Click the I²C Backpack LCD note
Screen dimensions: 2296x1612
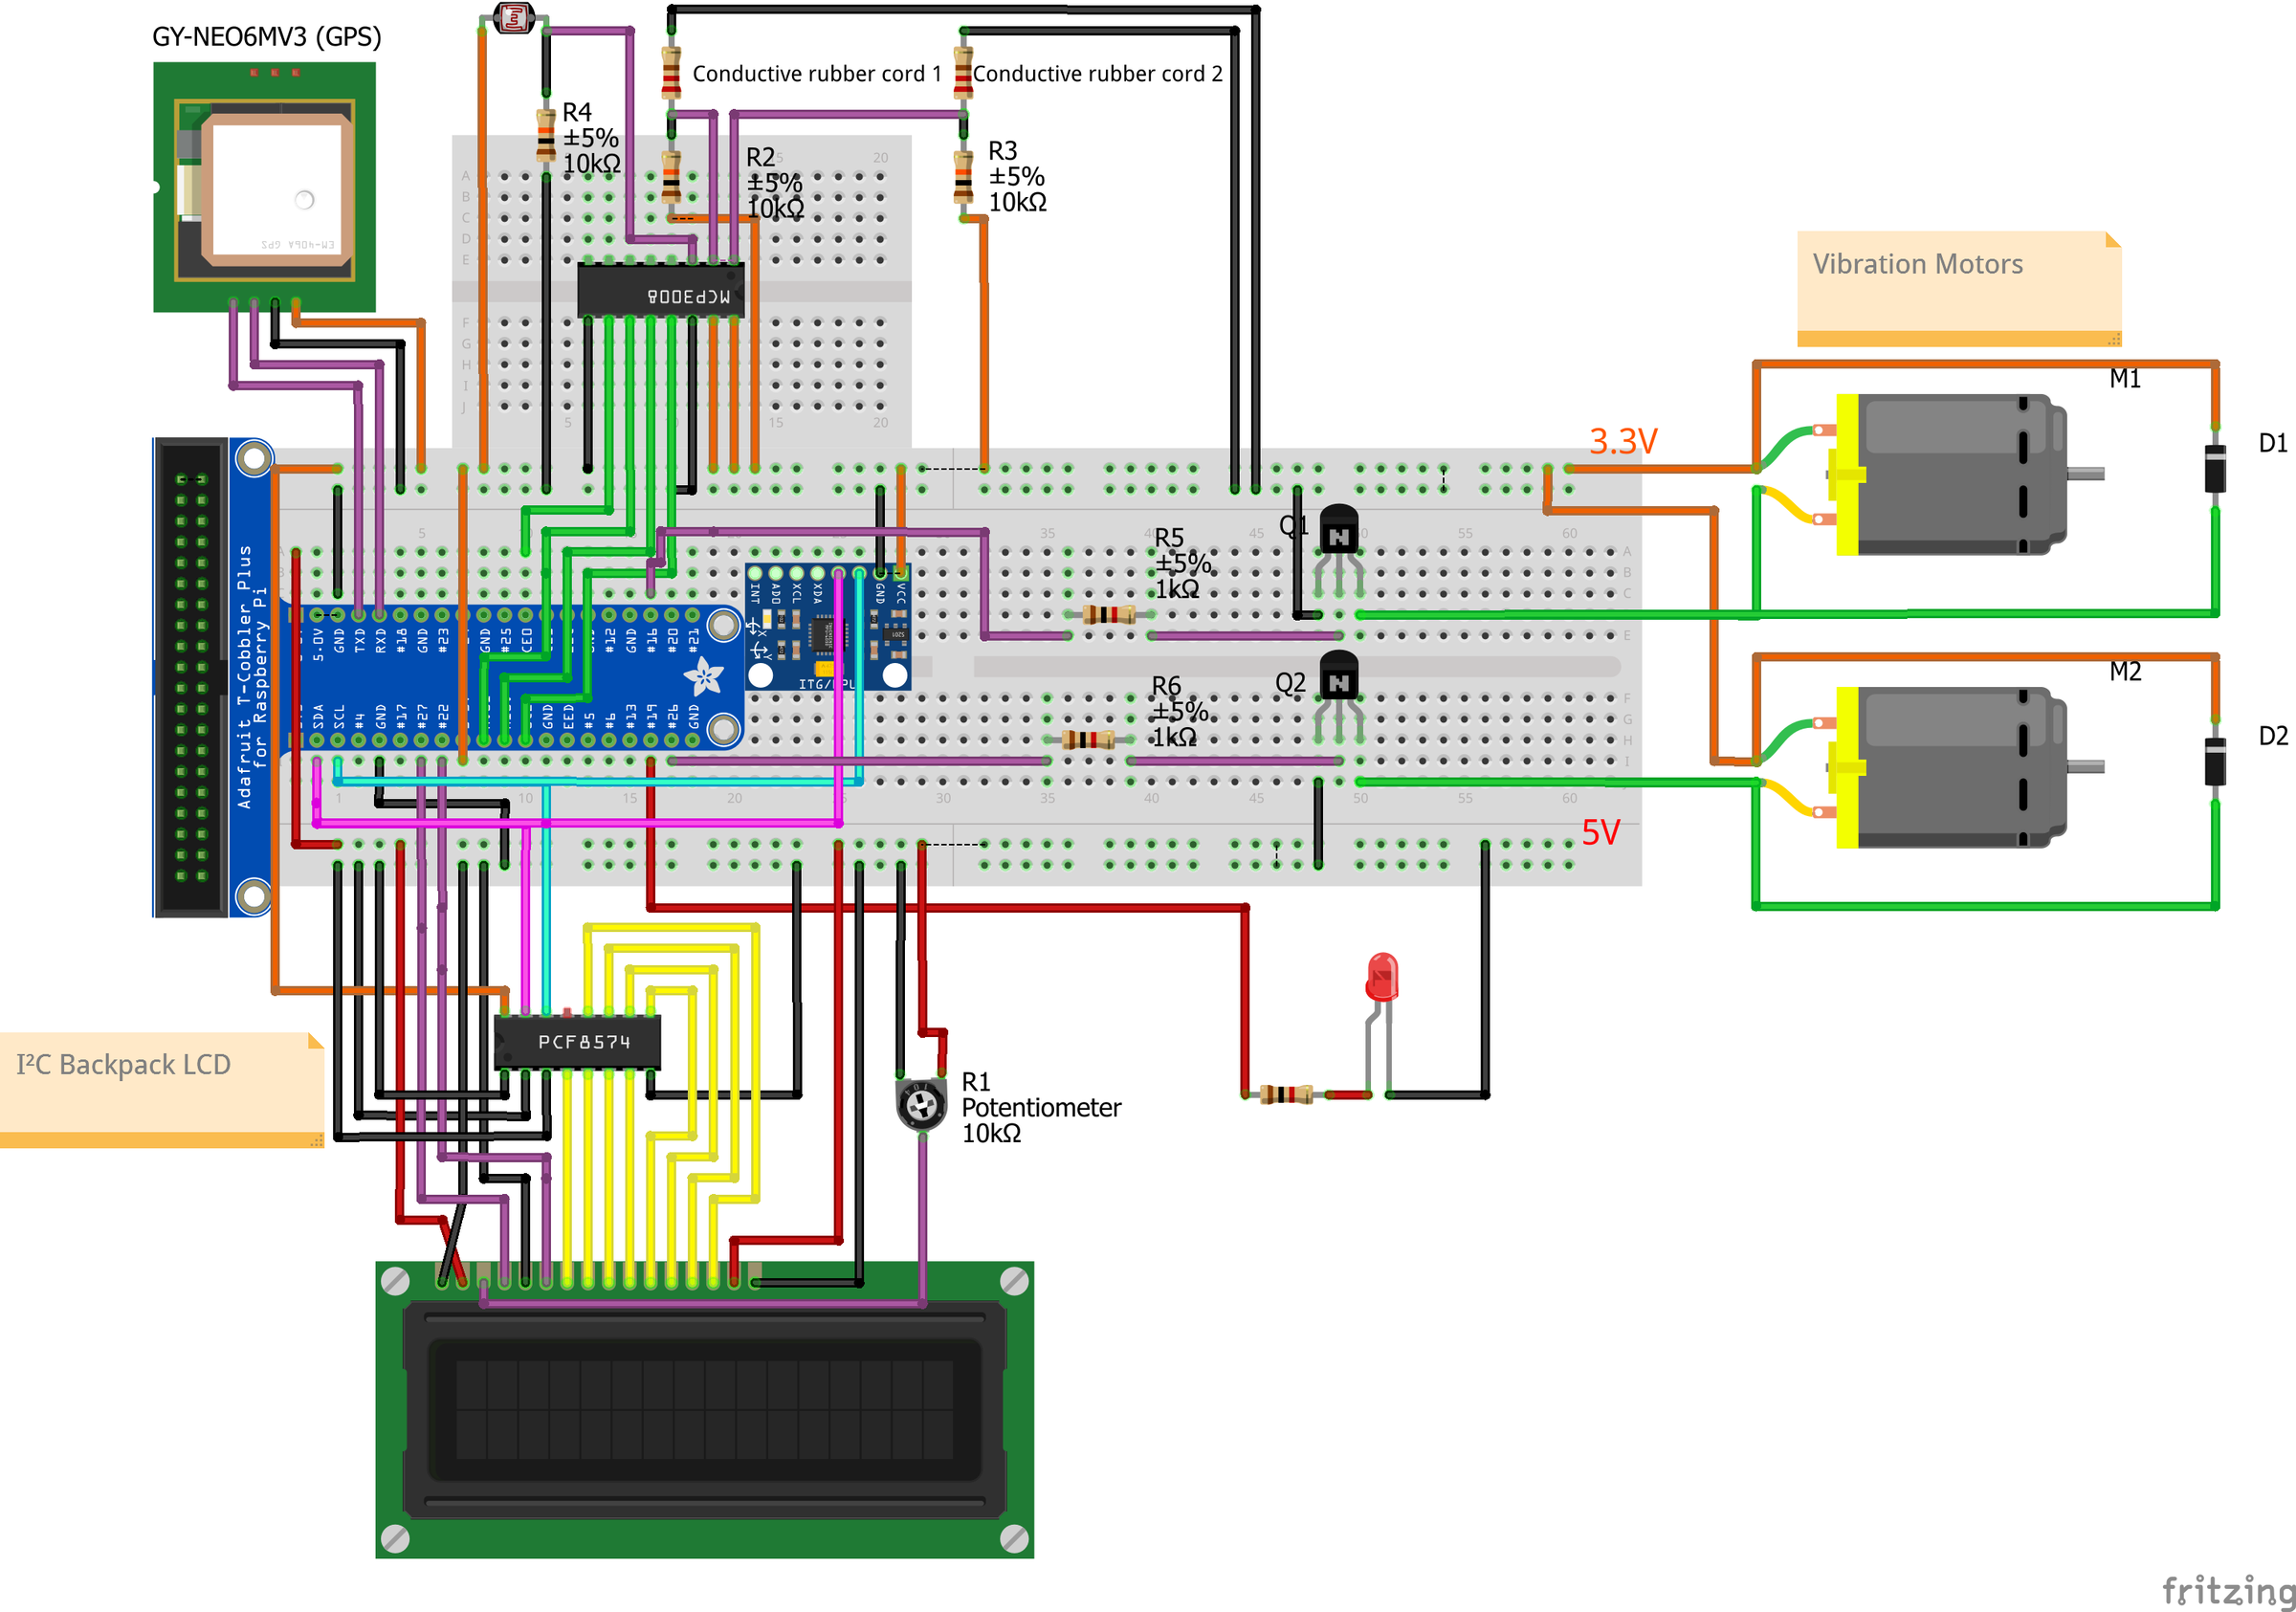coord(162,1090)
